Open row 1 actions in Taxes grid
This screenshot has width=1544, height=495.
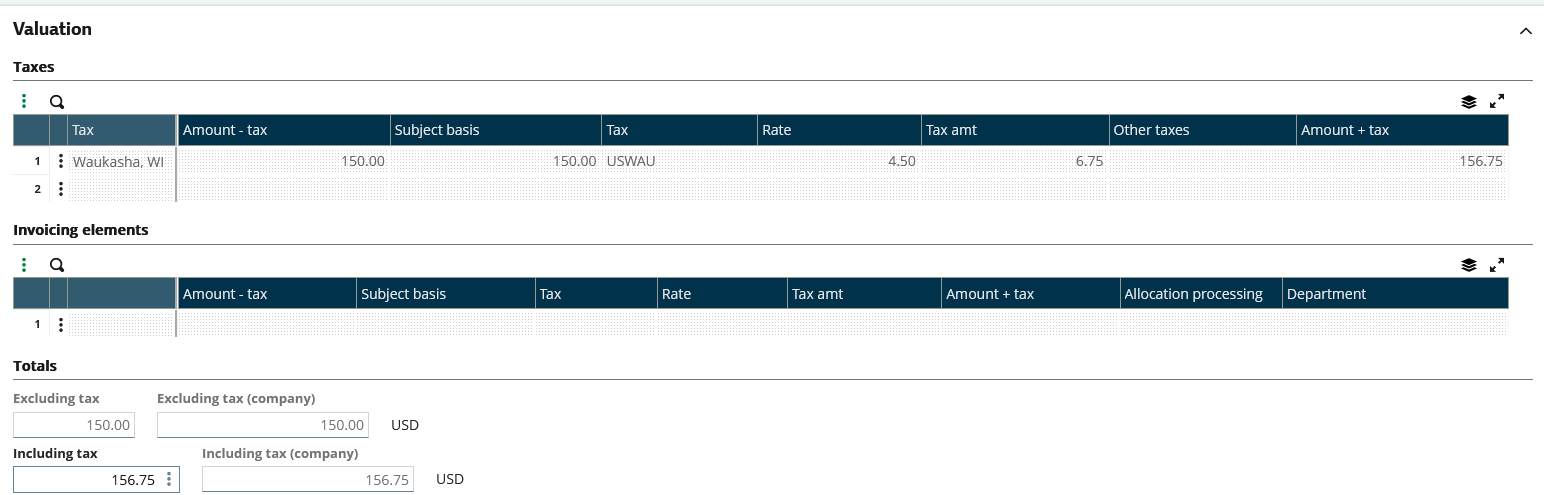[x=60, y=161]
